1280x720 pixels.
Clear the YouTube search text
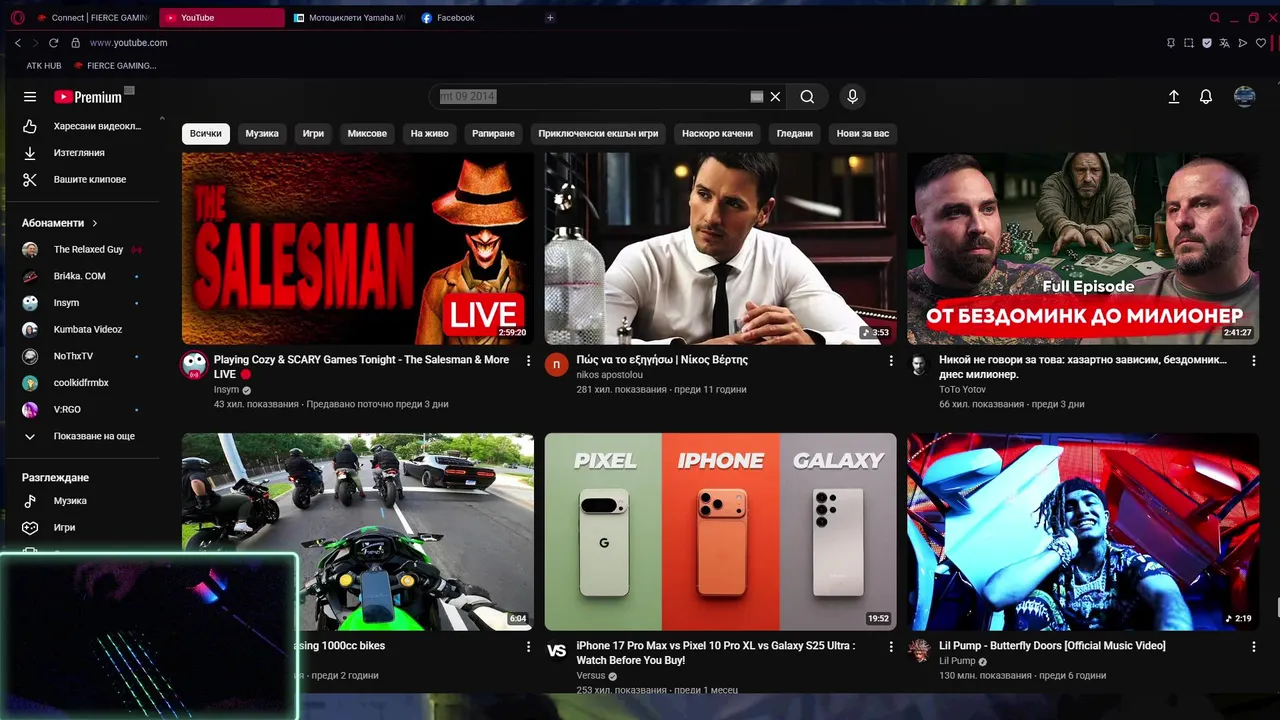tap(775, 97)
